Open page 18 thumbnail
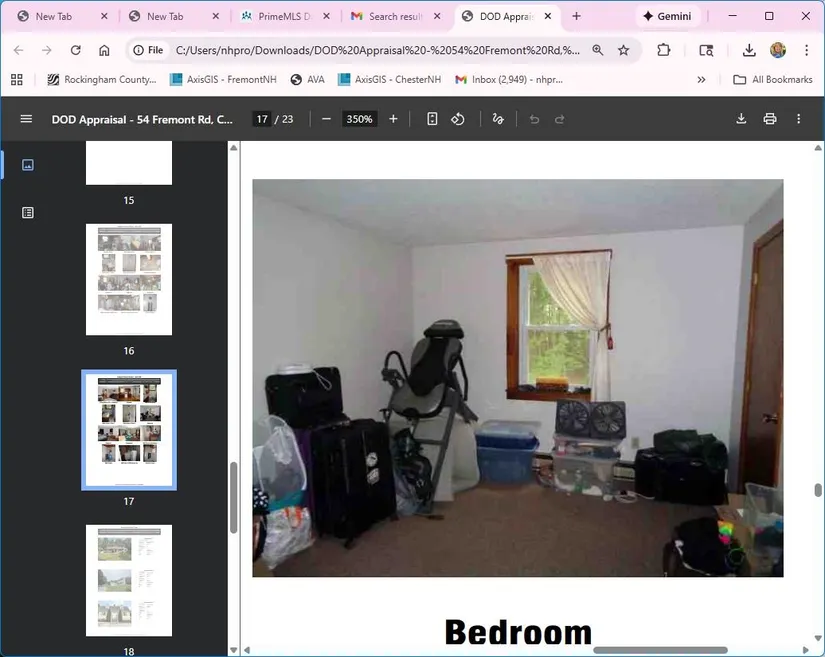Image resolution: width=825 pixels, height=657 pixels. [129, 580]
